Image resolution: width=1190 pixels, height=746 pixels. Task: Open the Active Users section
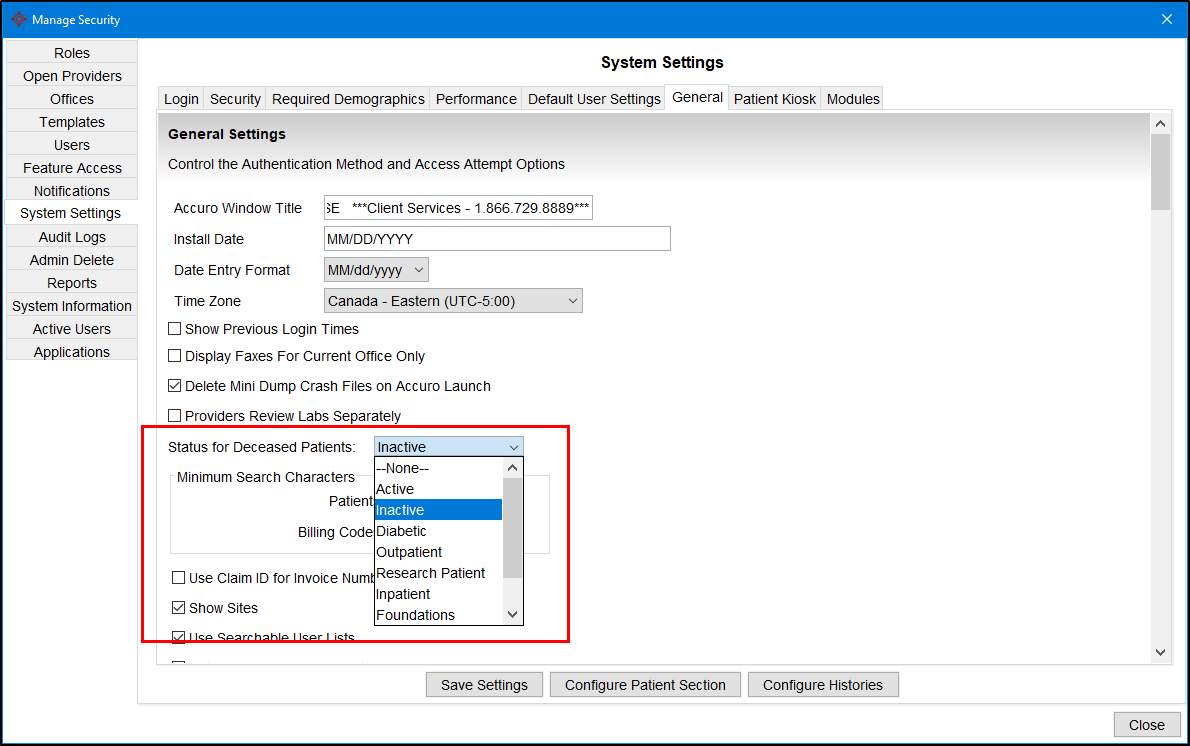click(x=71, y=328)
